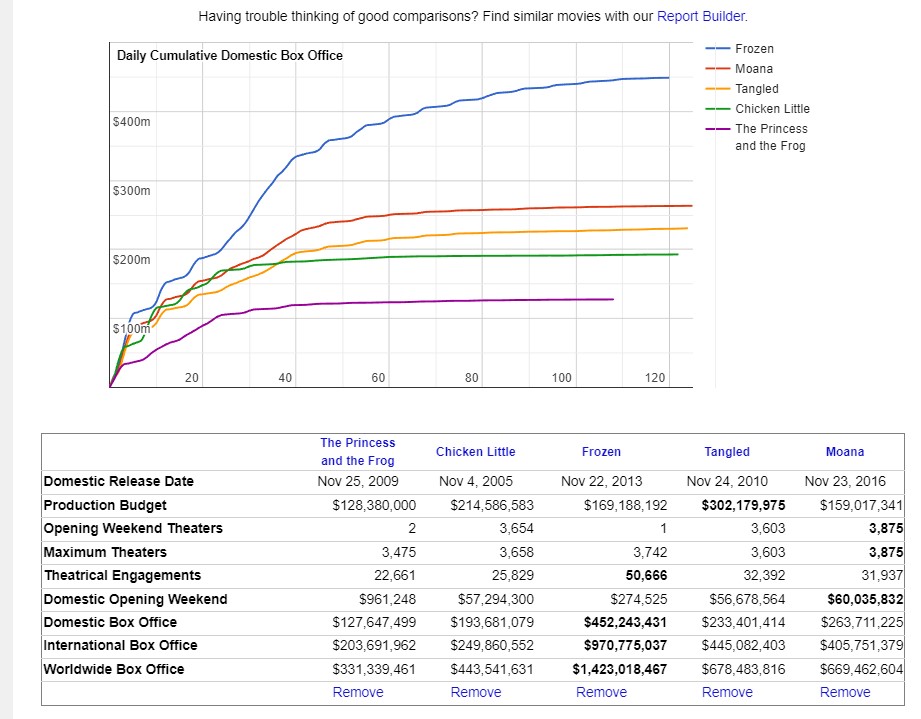Click the $1,423,018,467 worldwide box office value
Screen dimensions: 921x719
620,669
